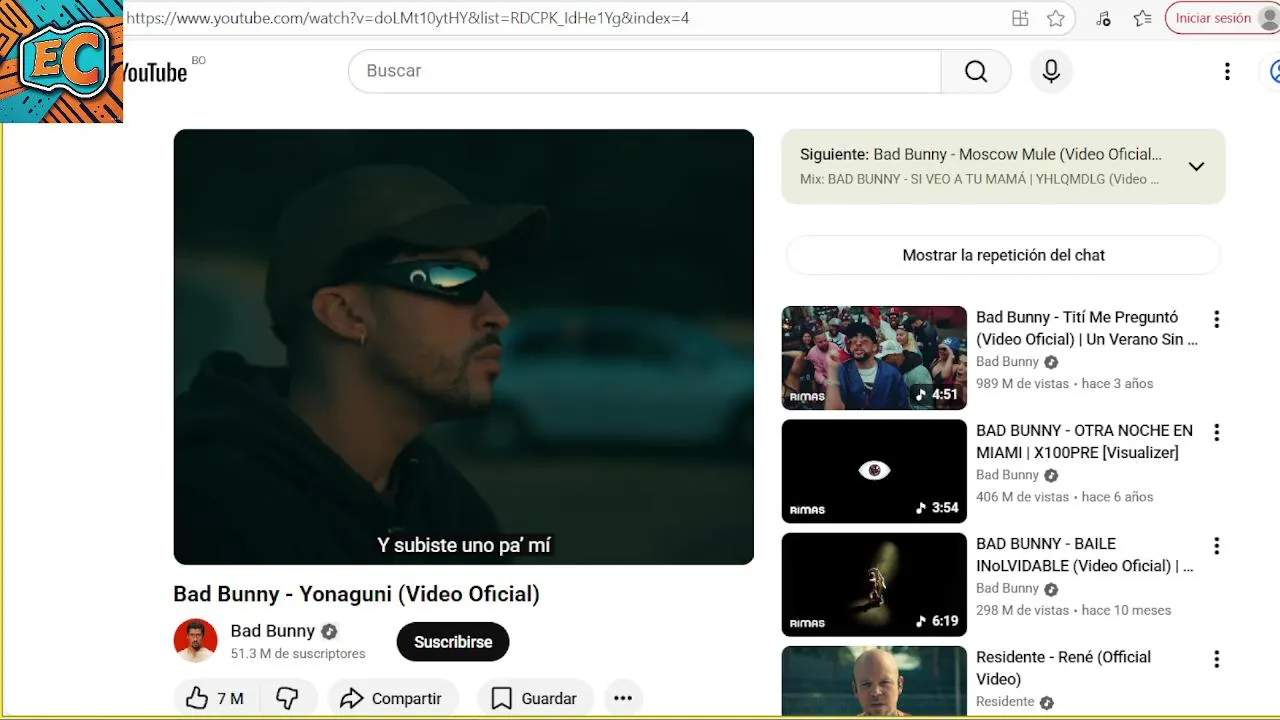The image size is (1280, 720).
Task: Click '406 M de vistas' text
Action: 1023,497
